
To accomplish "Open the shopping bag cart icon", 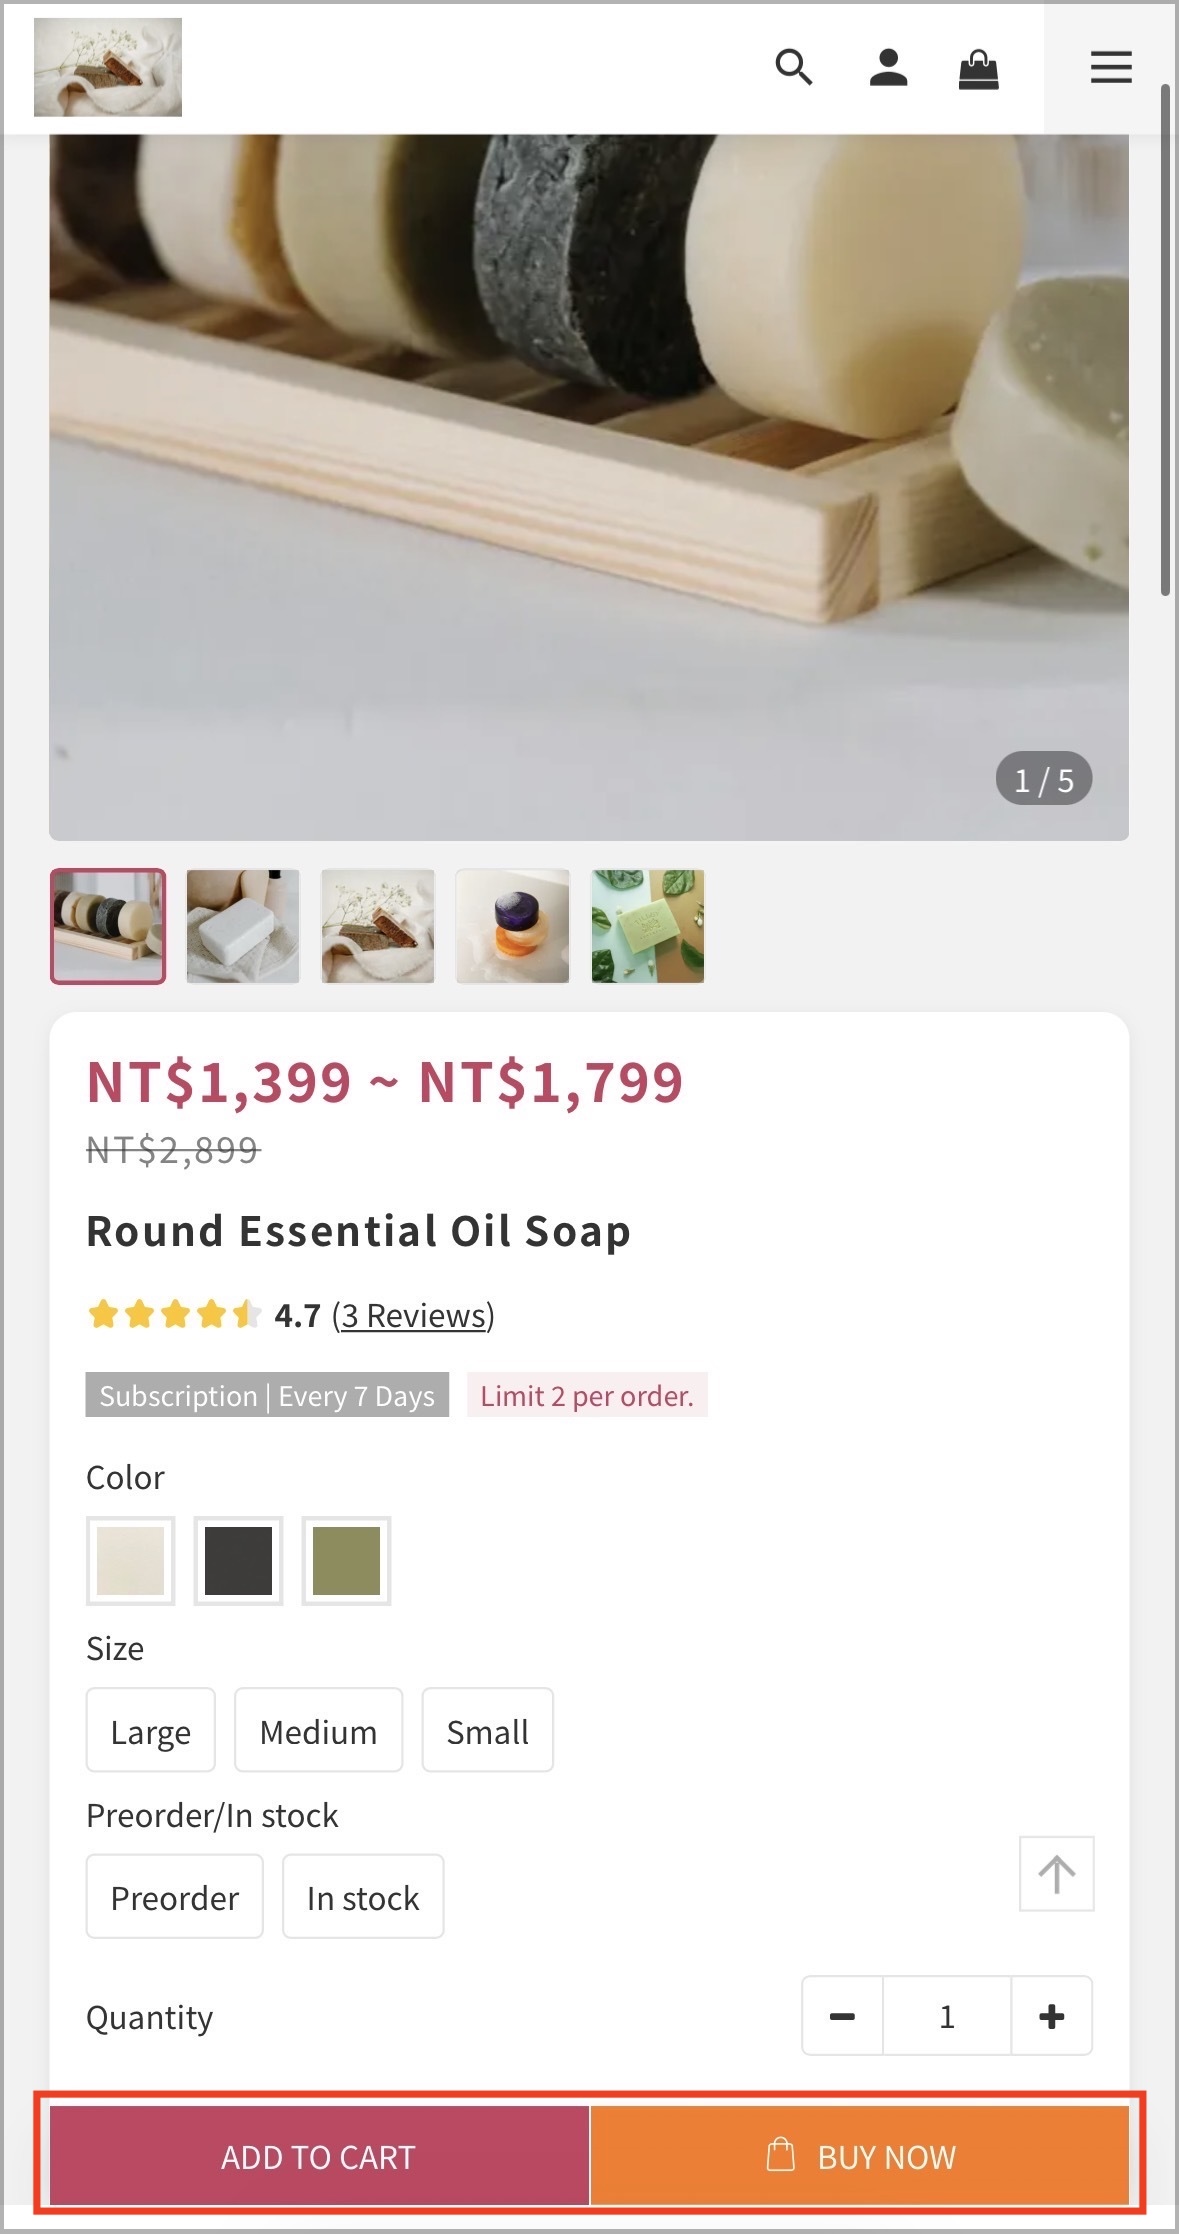I will 978,69.
